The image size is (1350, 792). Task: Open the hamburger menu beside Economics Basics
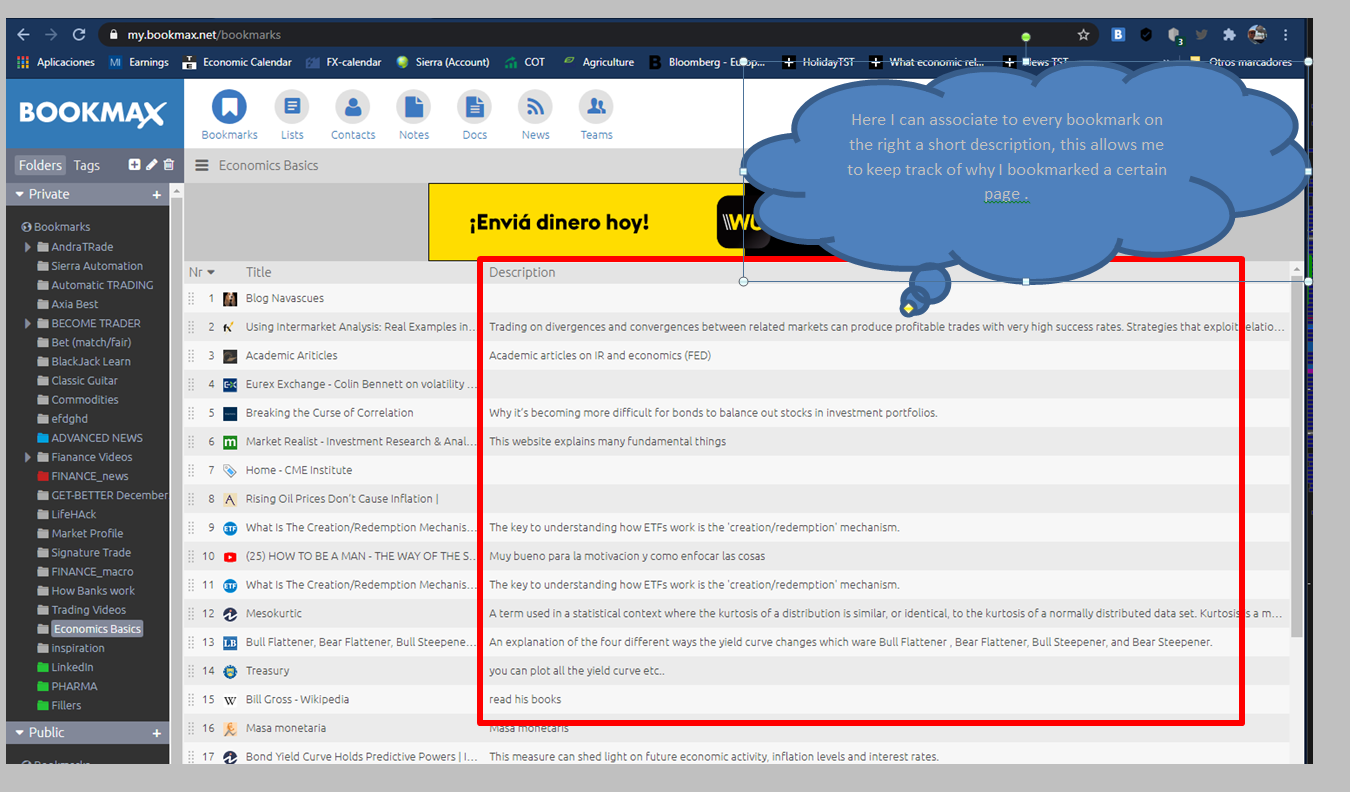202,166
